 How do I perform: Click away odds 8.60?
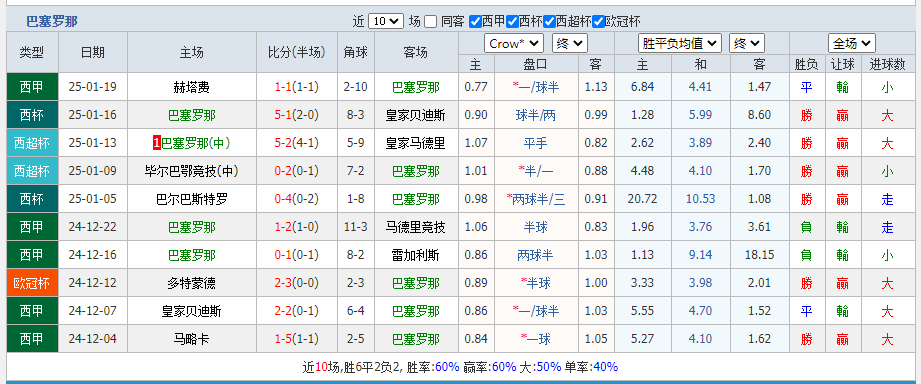pos(759,116)
